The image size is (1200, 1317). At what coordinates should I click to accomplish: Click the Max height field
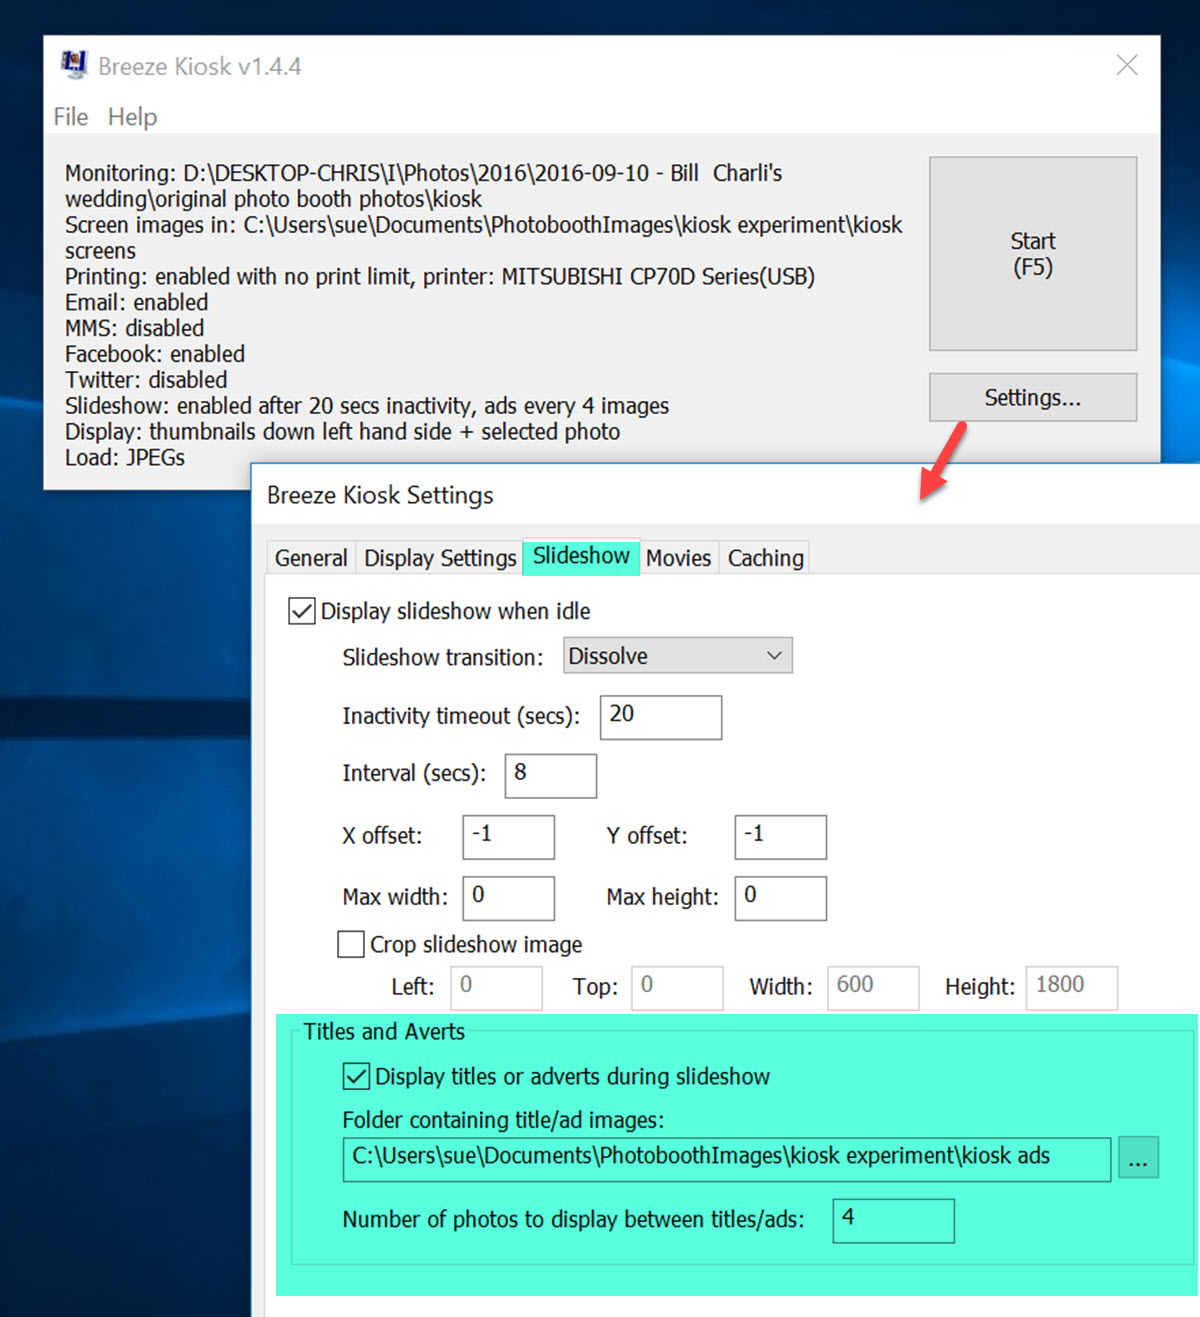(781, 898)
